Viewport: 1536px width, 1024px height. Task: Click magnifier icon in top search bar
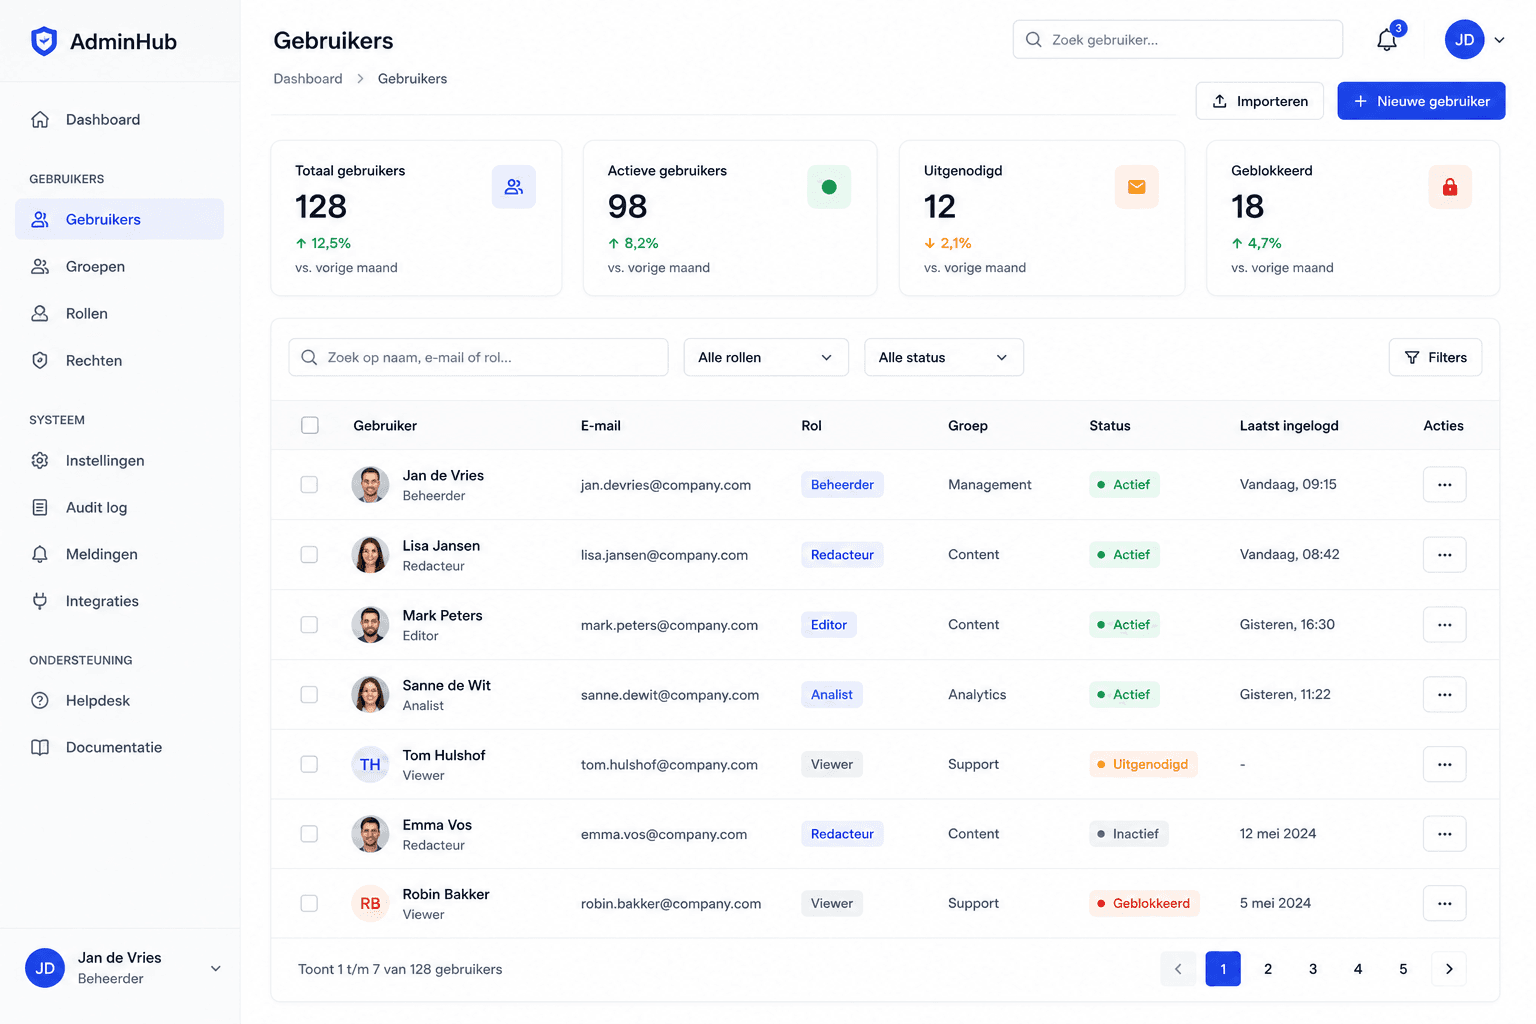point(1034,40)
